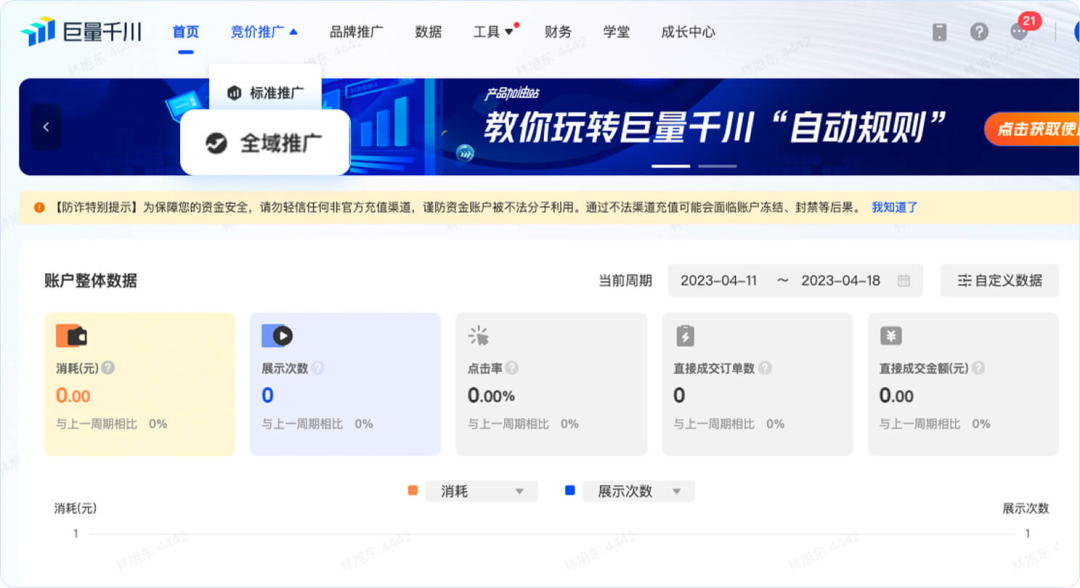Screen dimensions: 1080x588
Task: Click help icon next to 消耗(元)
Action: (108, 368)
